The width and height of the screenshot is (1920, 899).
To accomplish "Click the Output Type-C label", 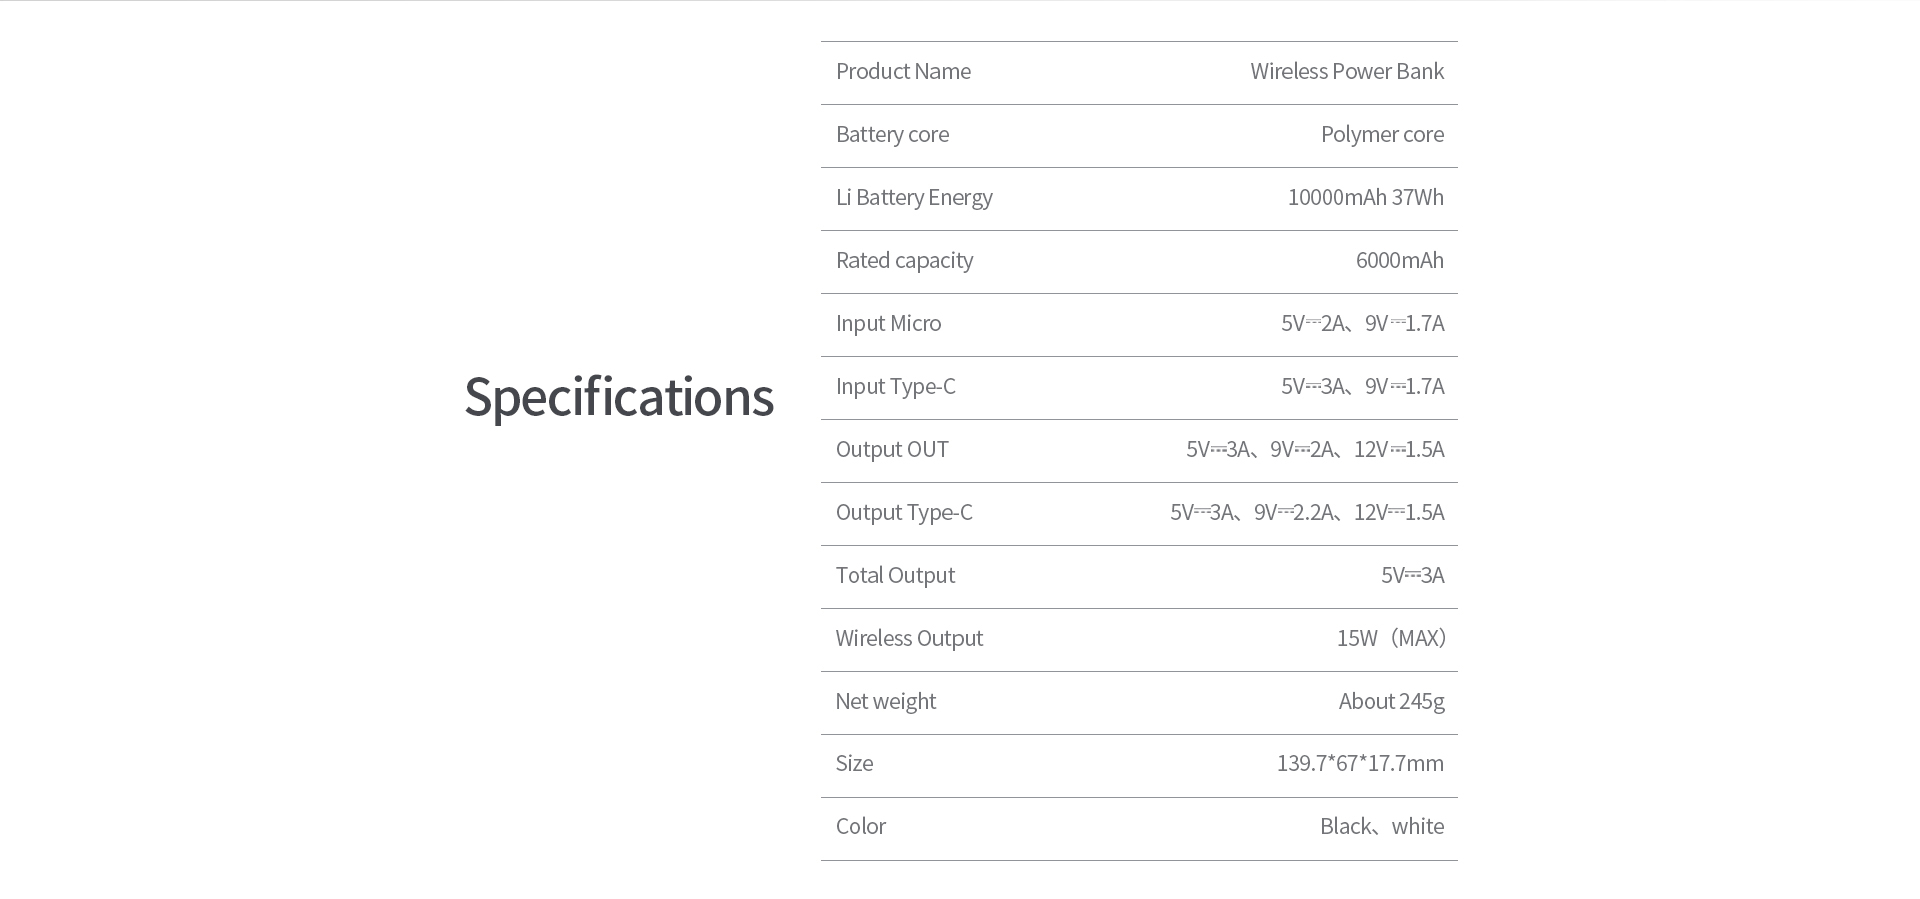I will [904, 513].
